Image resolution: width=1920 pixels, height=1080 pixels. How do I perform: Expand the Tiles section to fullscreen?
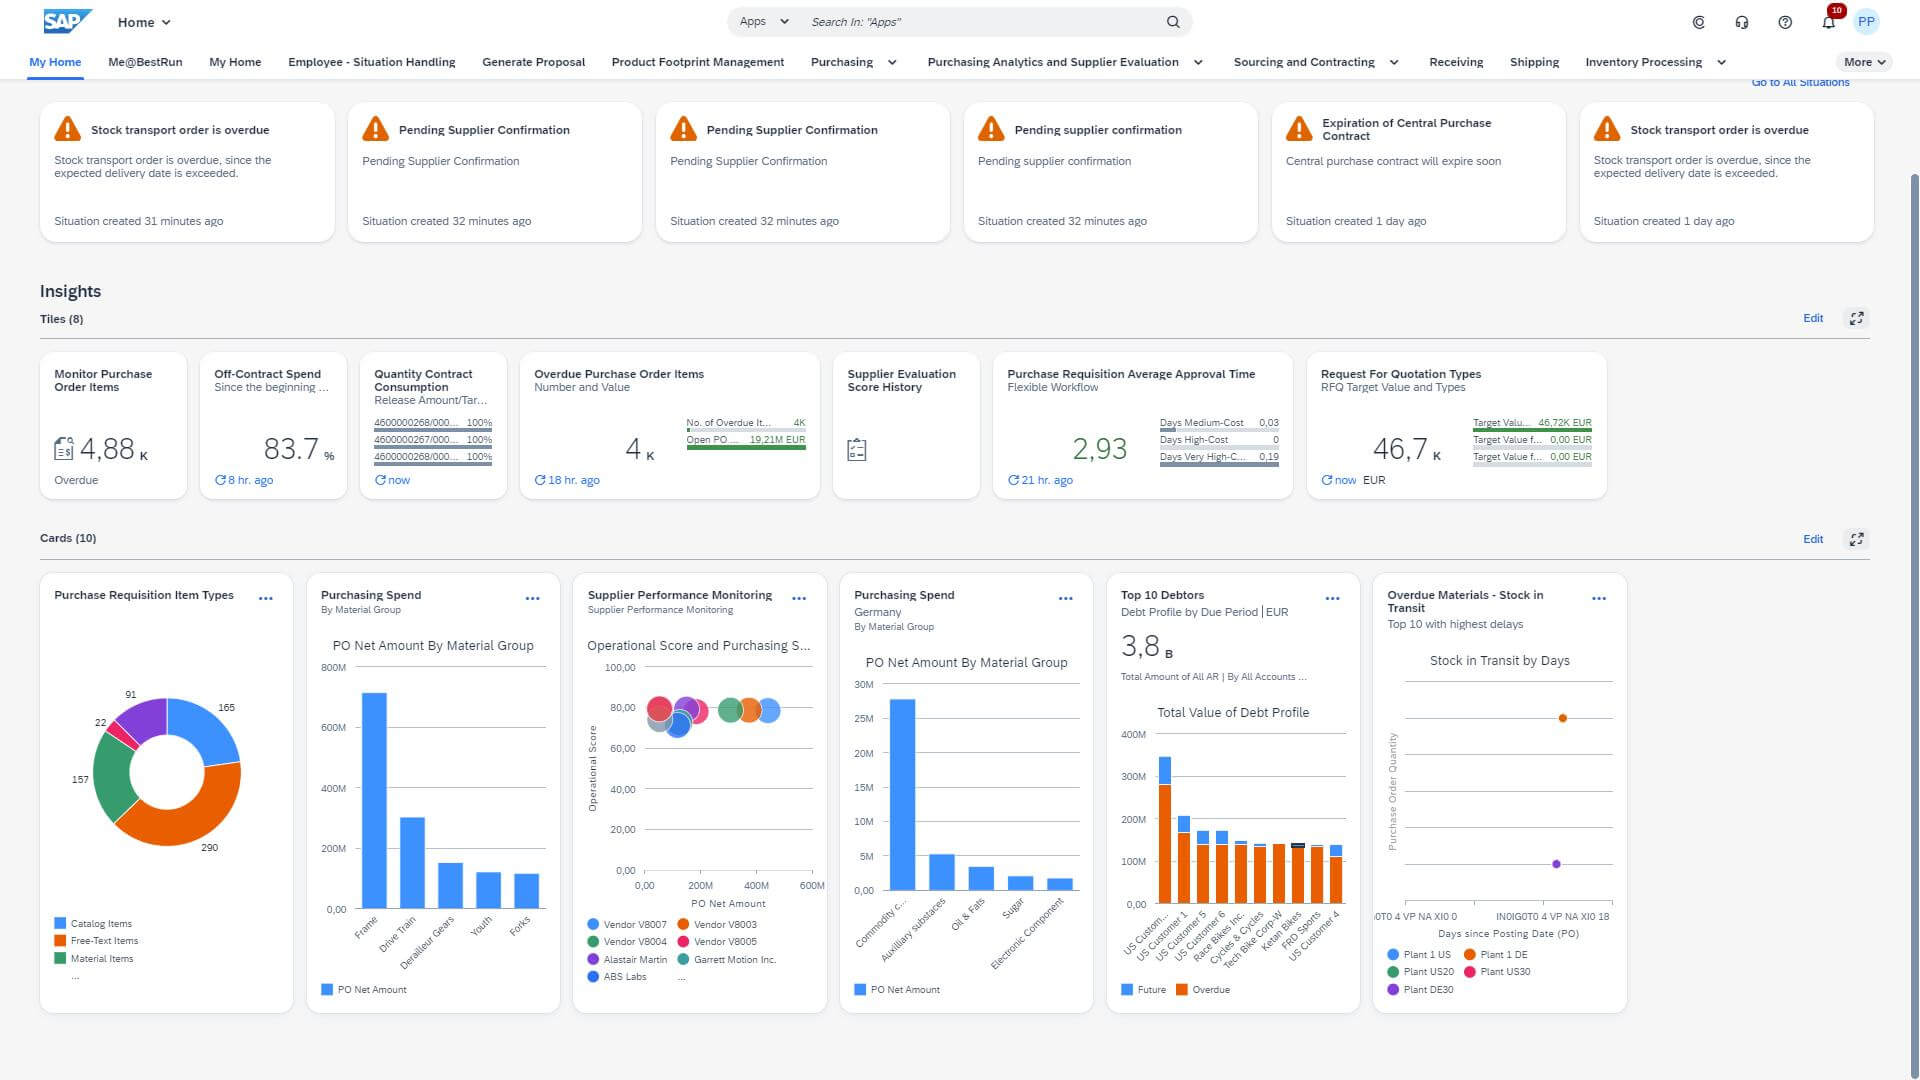[1857, 318]
